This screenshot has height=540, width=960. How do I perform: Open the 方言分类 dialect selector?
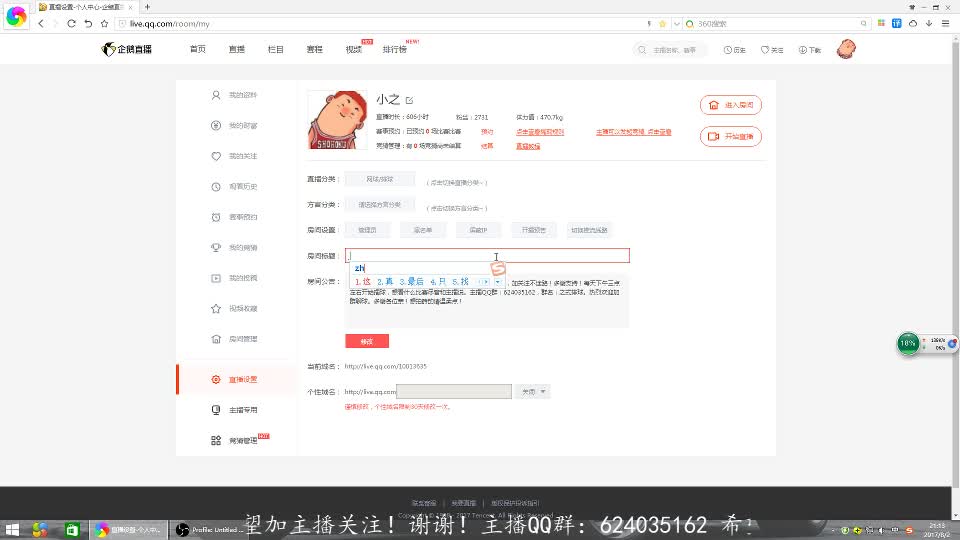coord(379,205)
